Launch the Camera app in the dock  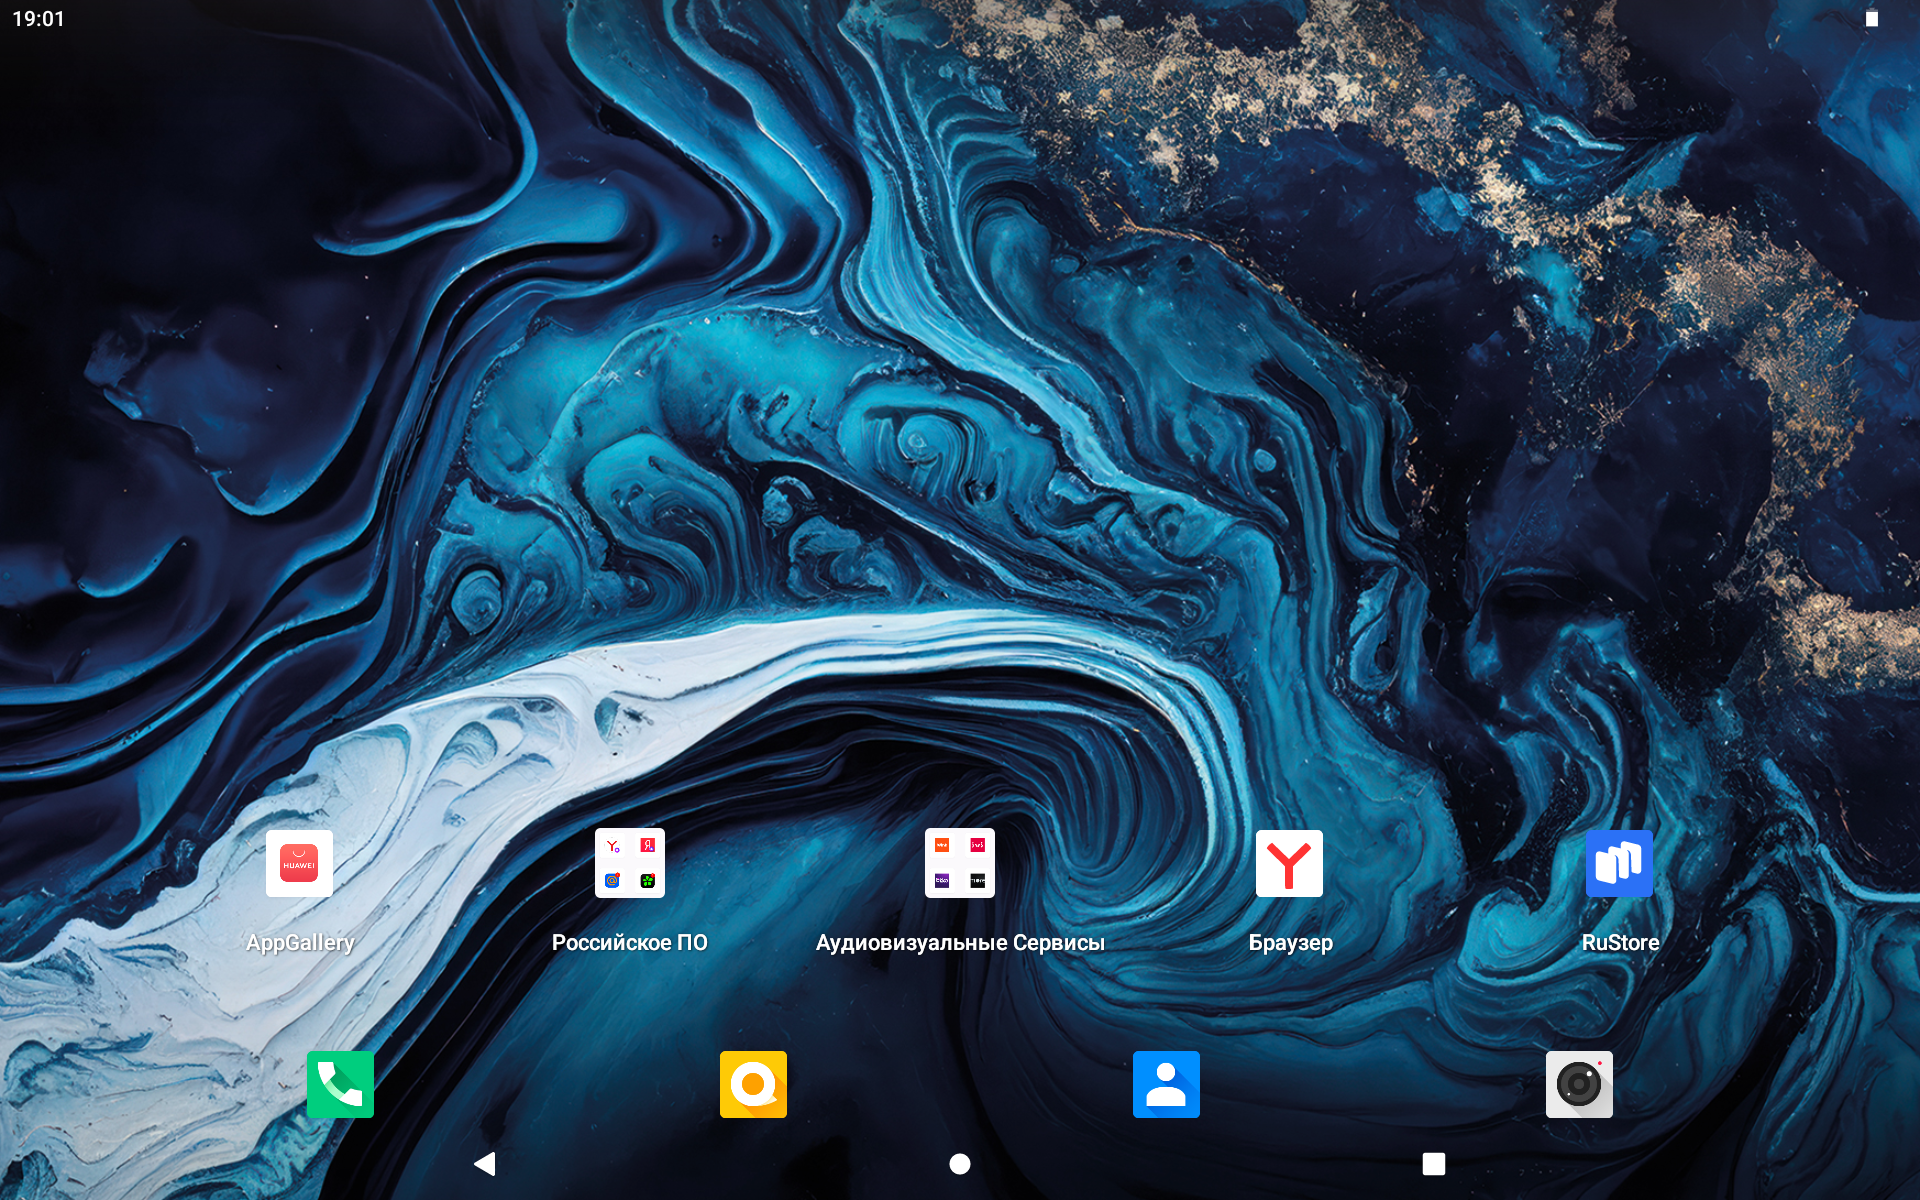click(x=1579, y=1084)
